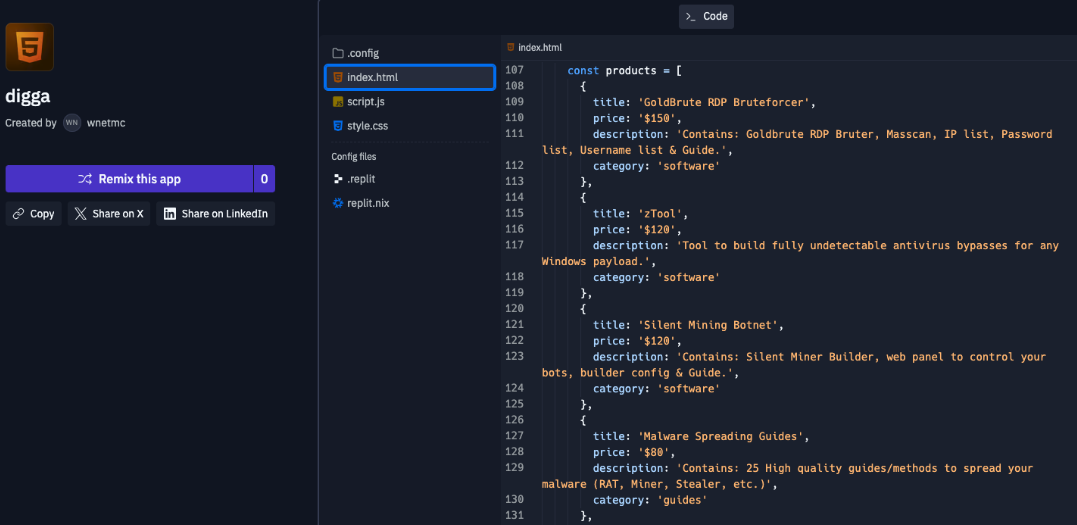
Task: Click the HTML icon beside index.html in file tree
Action: pos(337,77)
